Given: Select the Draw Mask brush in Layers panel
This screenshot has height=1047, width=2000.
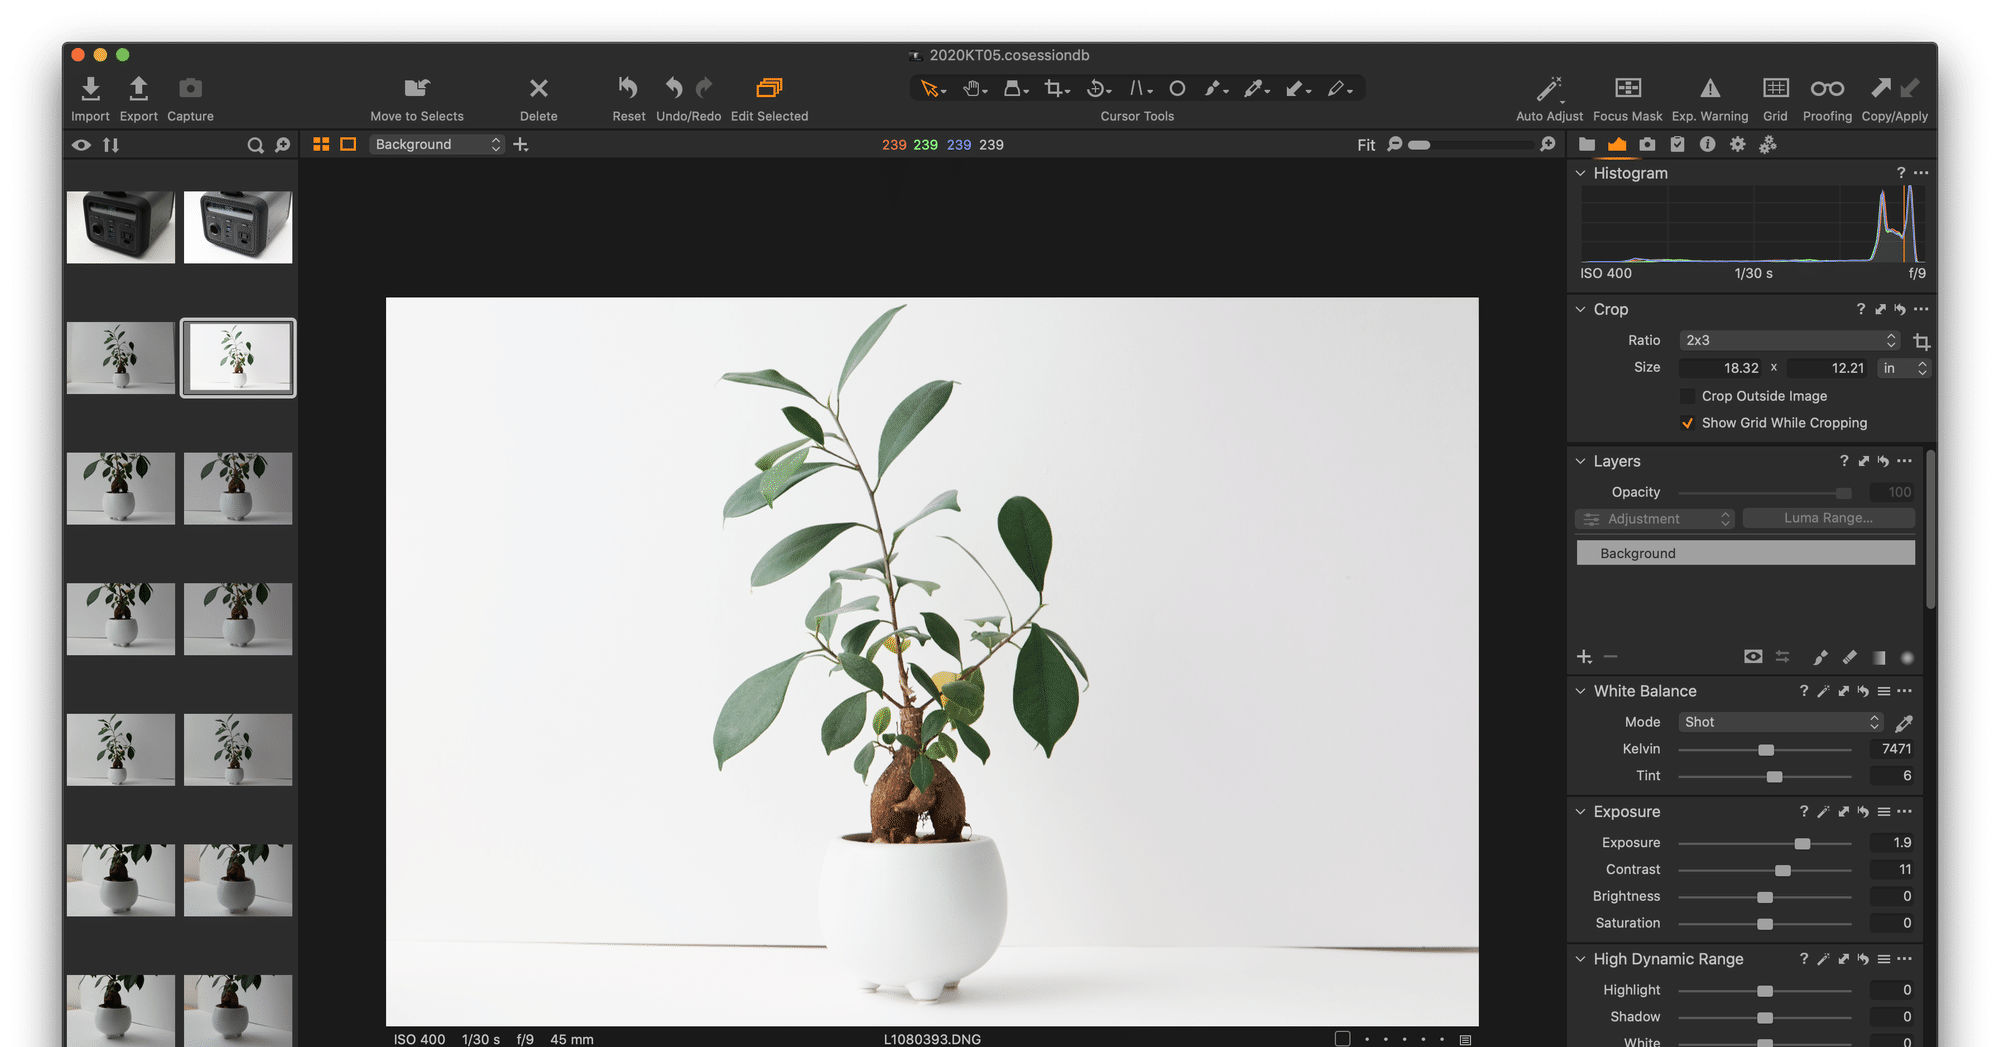Looking at the screenshot, I should pos(1820,657).
